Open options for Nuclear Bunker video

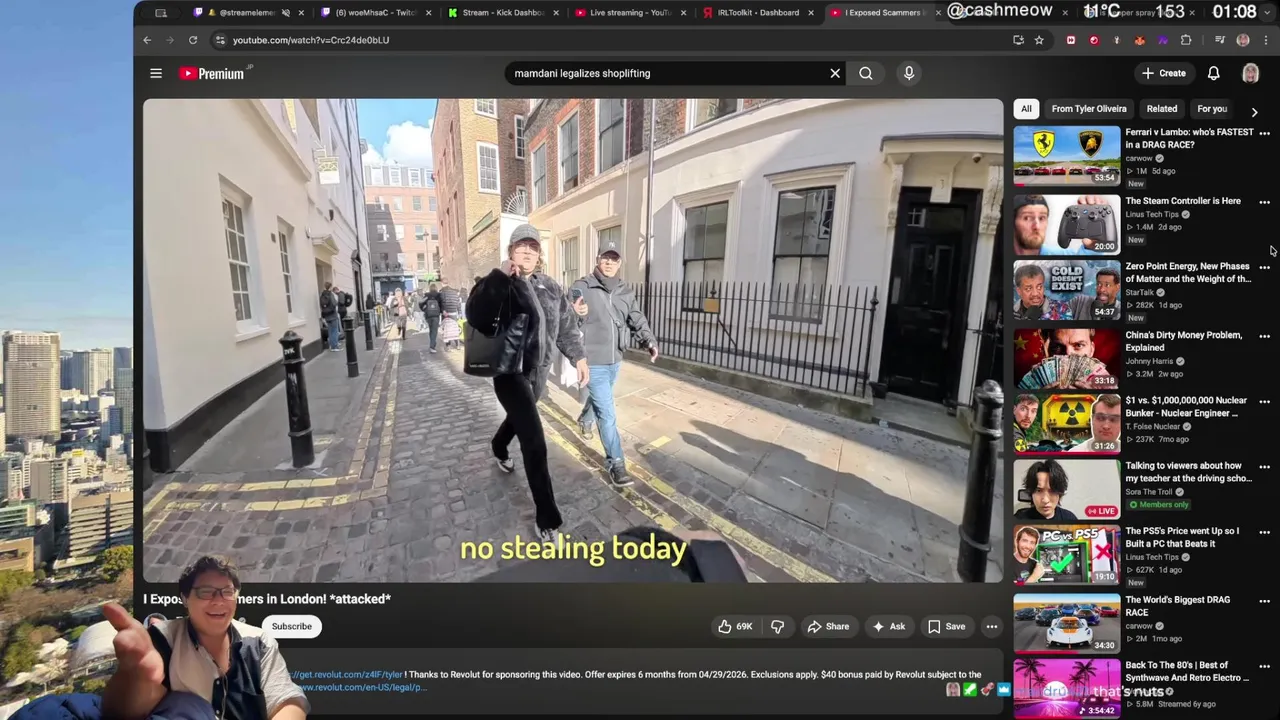pyautogui.click(x=1264, y=402)
